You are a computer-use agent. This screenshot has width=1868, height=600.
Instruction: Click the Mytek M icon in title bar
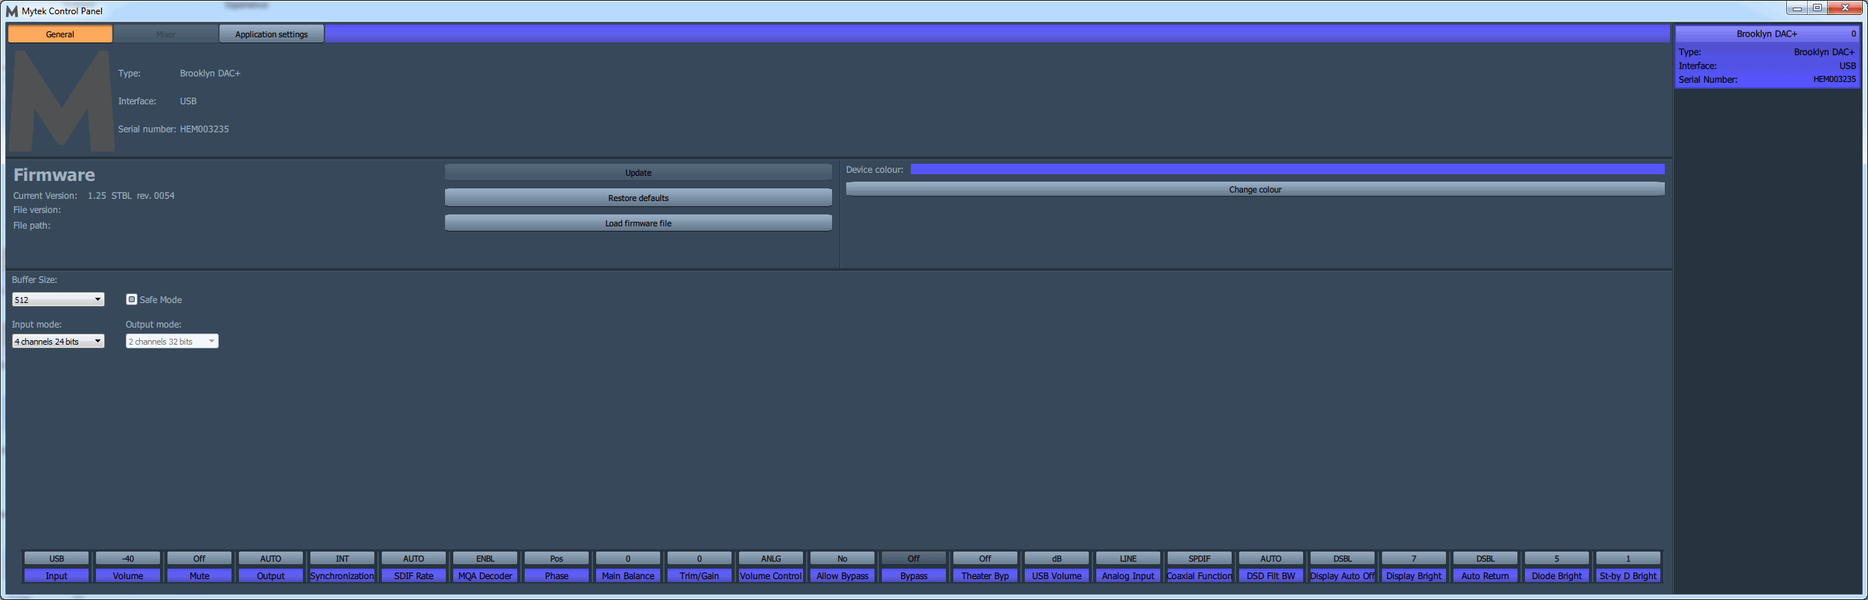click(12, 11)
